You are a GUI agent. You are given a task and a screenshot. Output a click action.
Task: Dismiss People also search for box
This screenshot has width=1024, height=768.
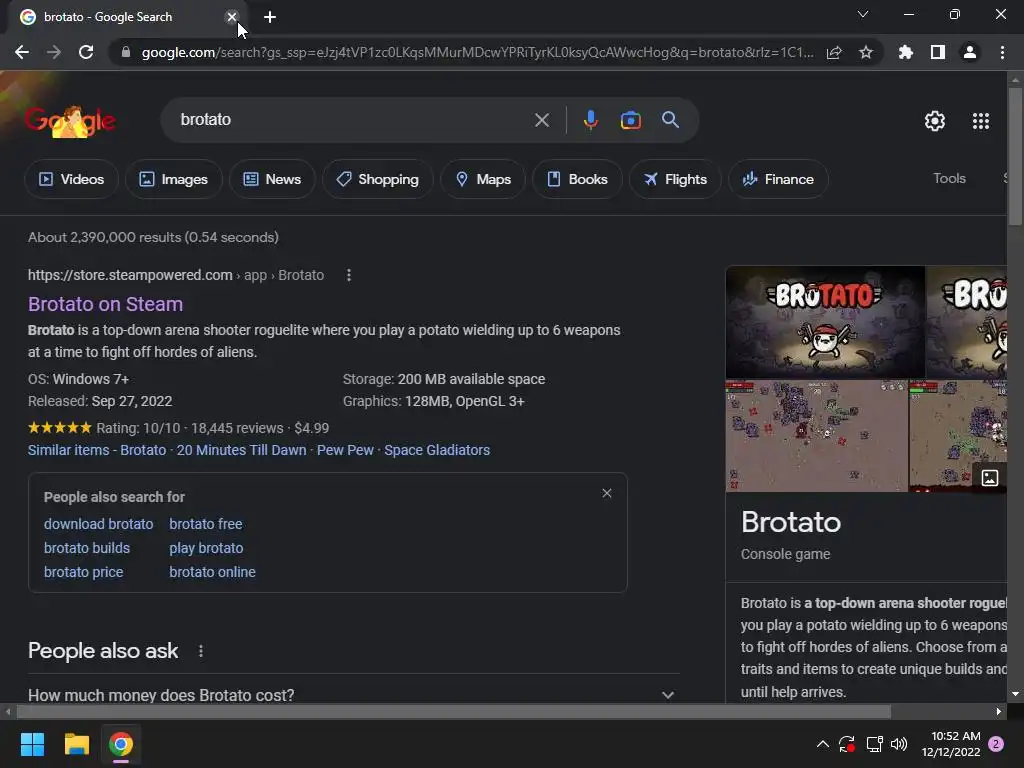pyautogui.click(x=607, y=493)
